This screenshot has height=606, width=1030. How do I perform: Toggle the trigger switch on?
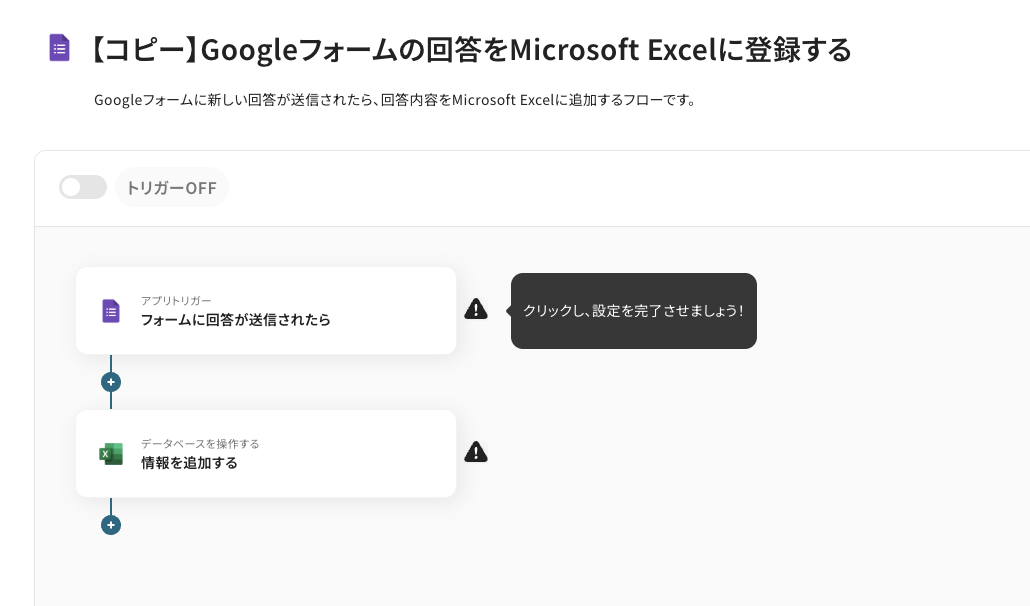[83, 187]
